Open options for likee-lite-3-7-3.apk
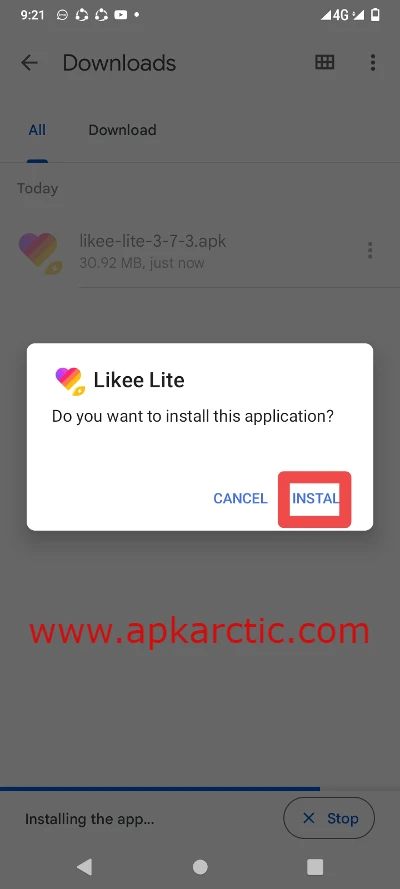400x889 pixels. [370, 250]
